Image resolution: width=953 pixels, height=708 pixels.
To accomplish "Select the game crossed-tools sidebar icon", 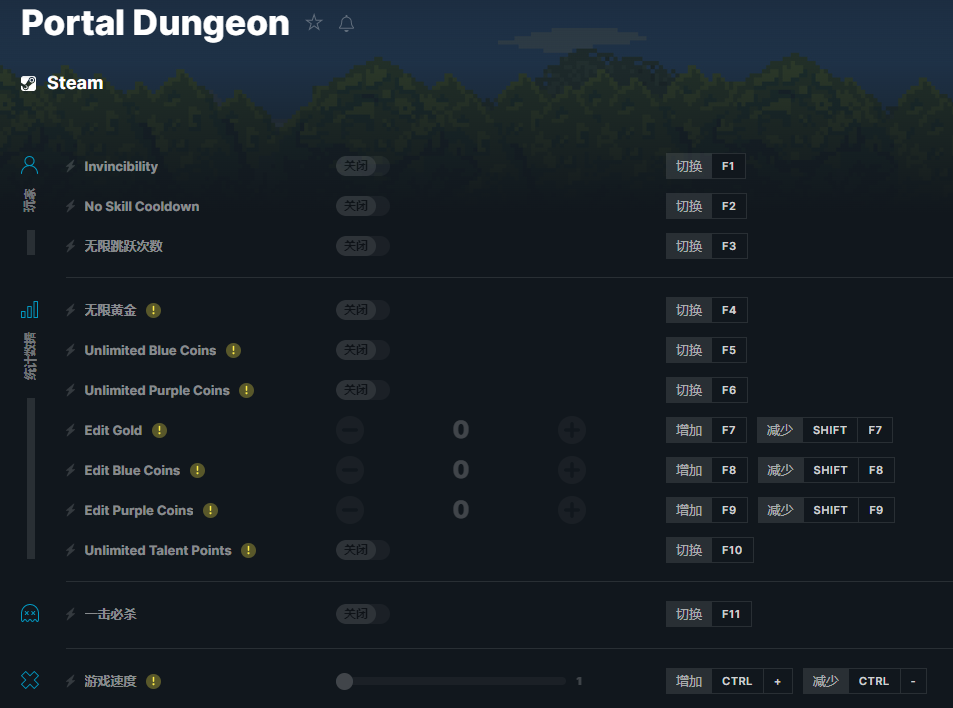I will click(x=30, y=680).
